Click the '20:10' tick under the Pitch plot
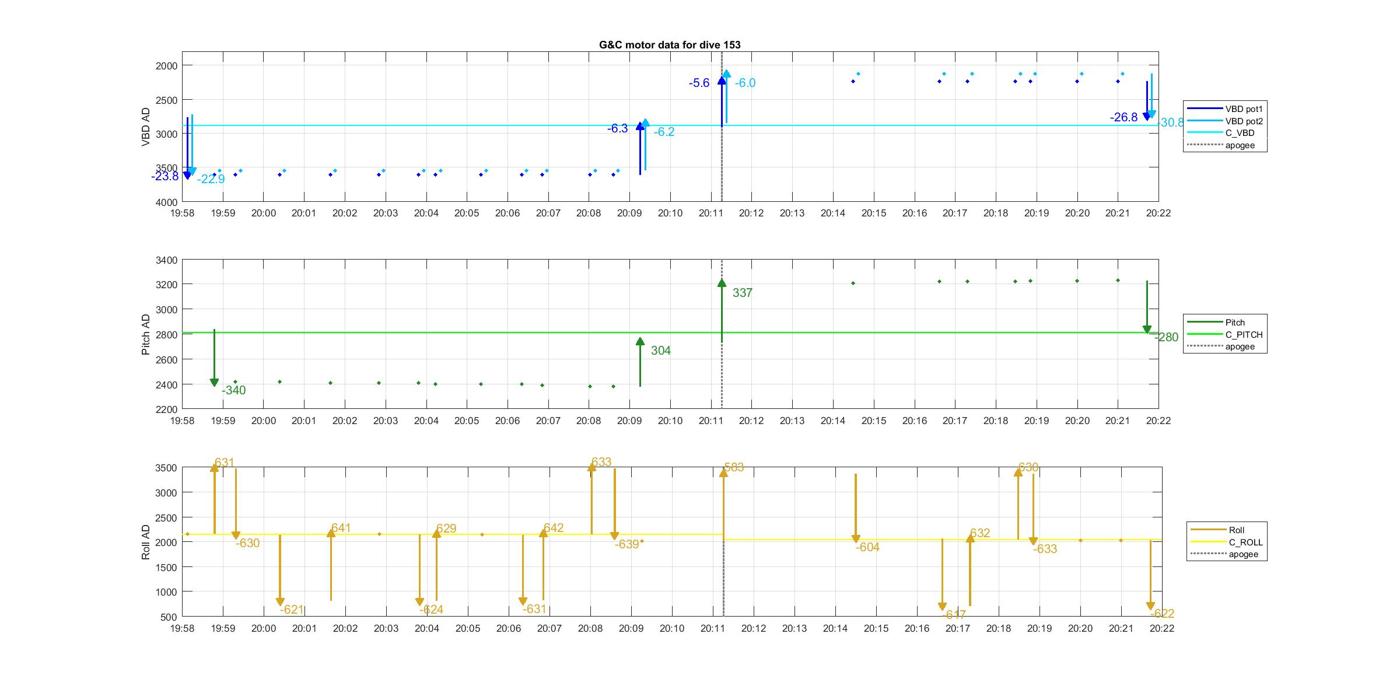Viewport: 1400px width, 693px height. 670,421
